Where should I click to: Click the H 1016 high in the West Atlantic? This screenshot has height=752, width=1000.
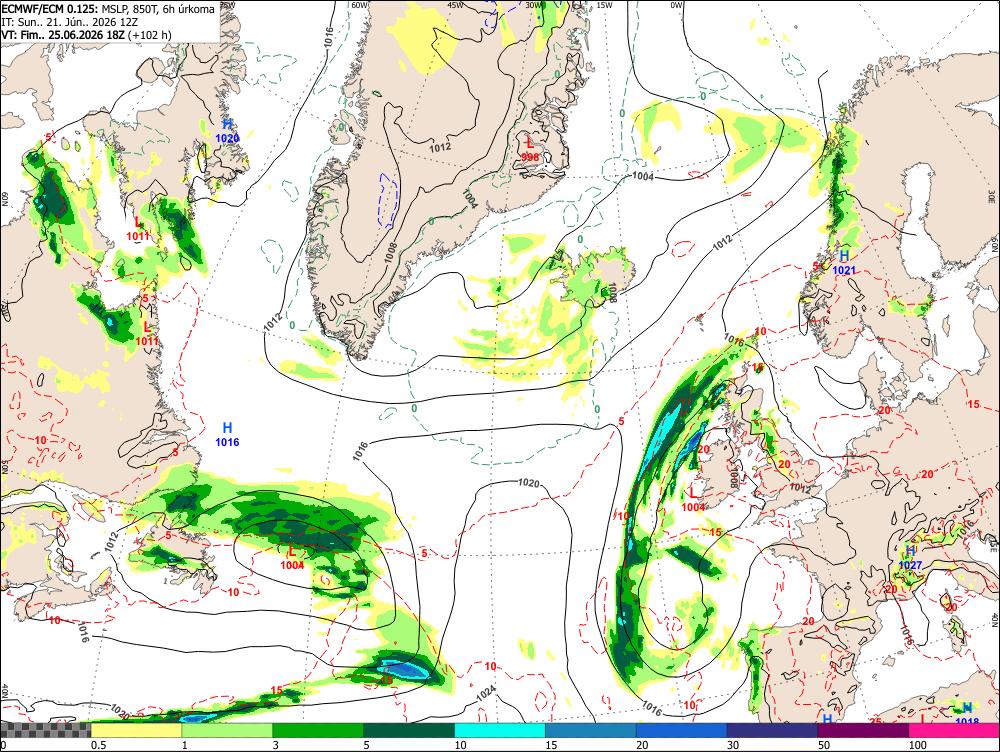pyautogui.click(x=227, y=434)
